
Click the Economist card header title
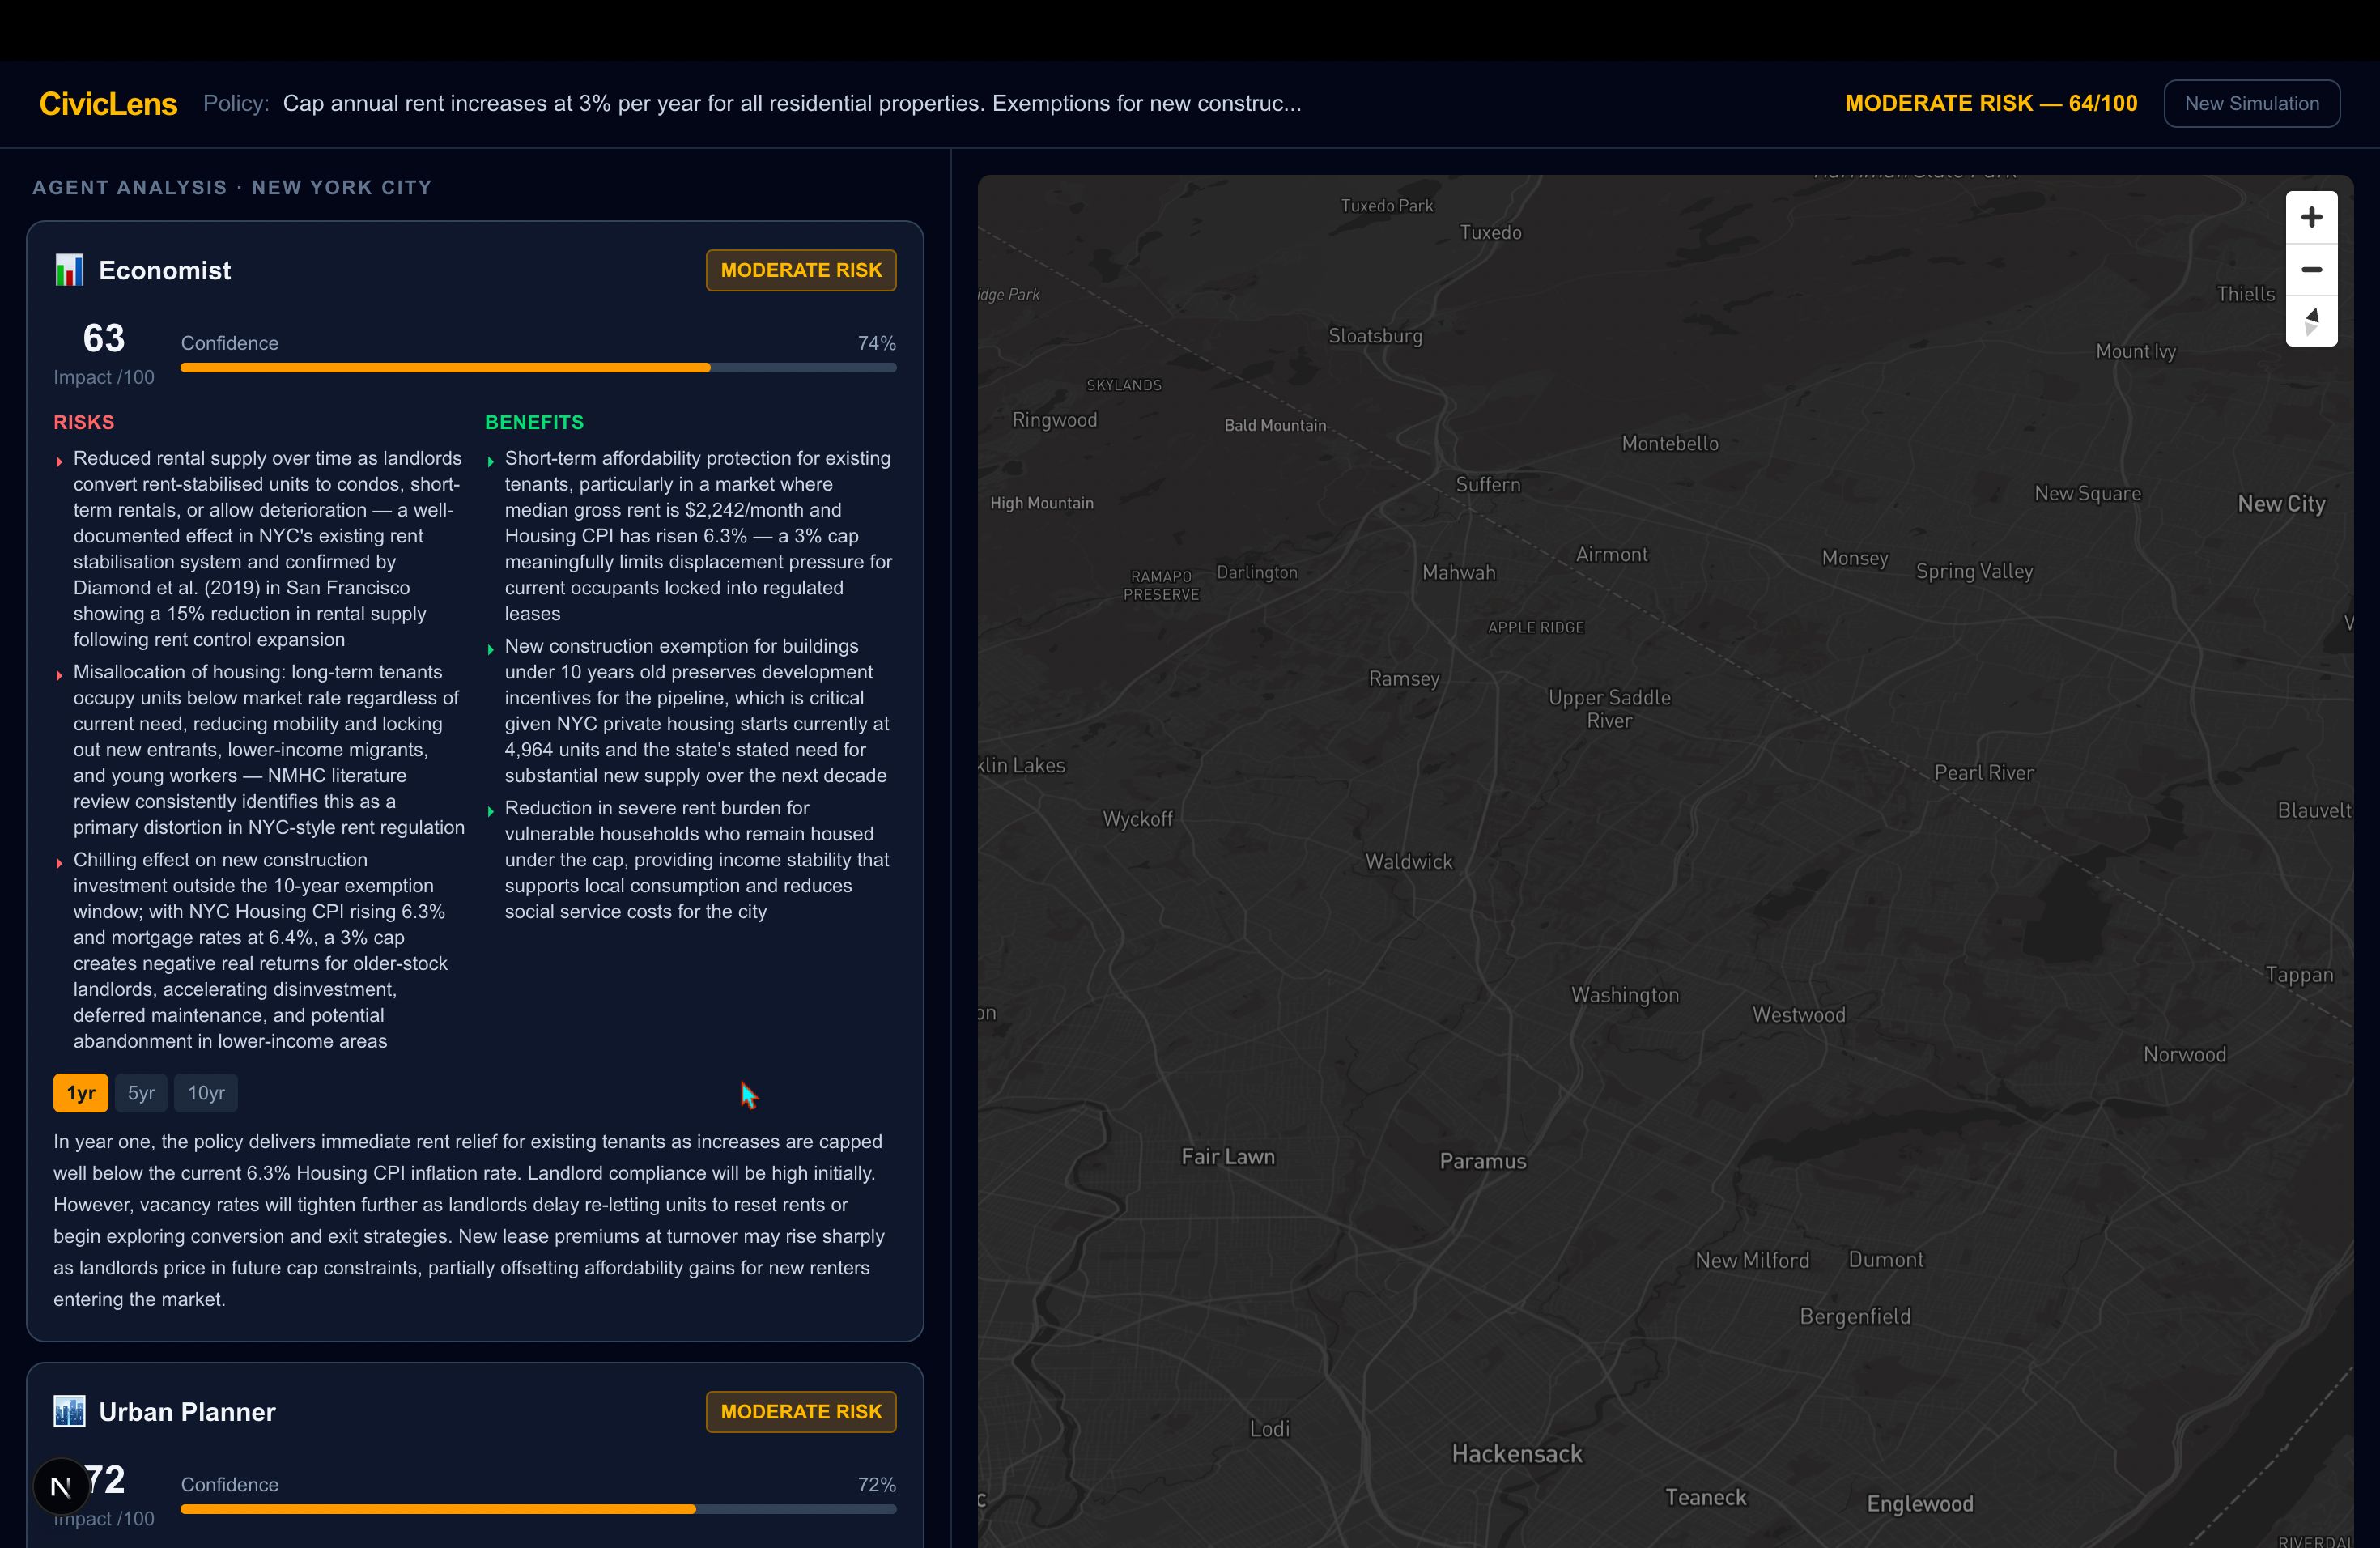[x=165, y=270]
